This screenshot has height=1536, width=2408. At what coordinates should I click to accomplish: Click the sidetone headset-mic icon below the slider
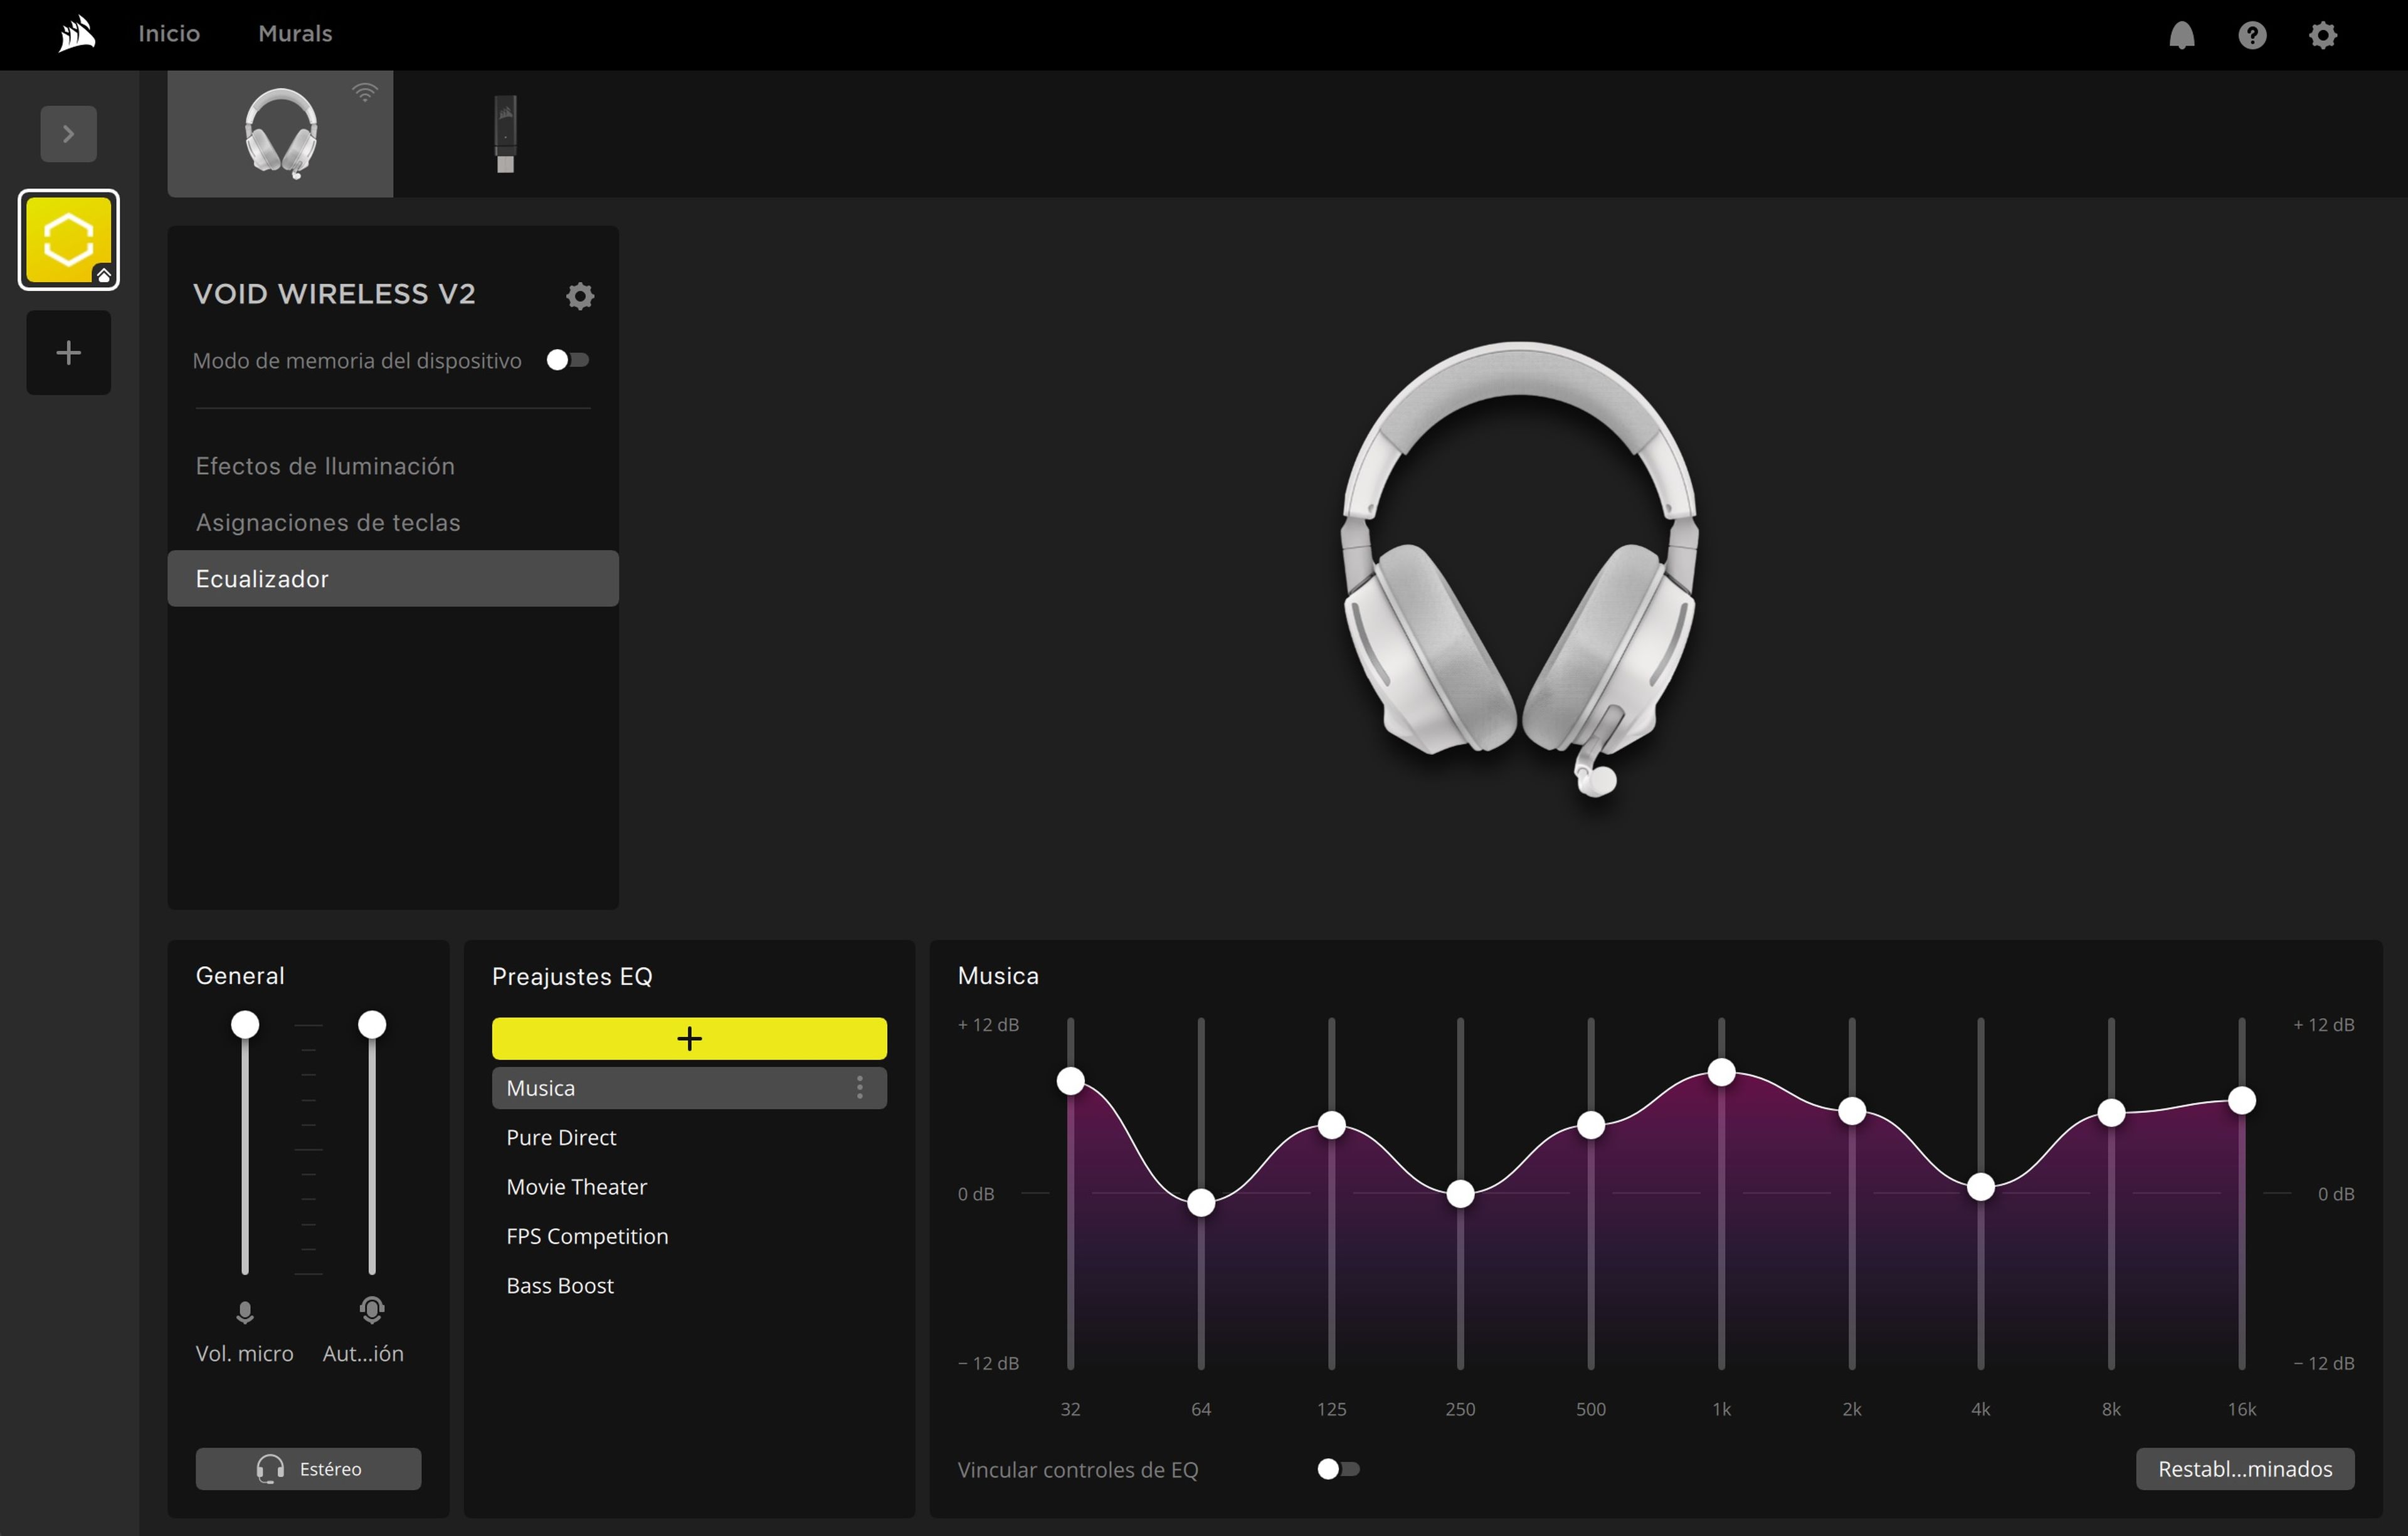pyautogui.click(x=371, y=1310)
